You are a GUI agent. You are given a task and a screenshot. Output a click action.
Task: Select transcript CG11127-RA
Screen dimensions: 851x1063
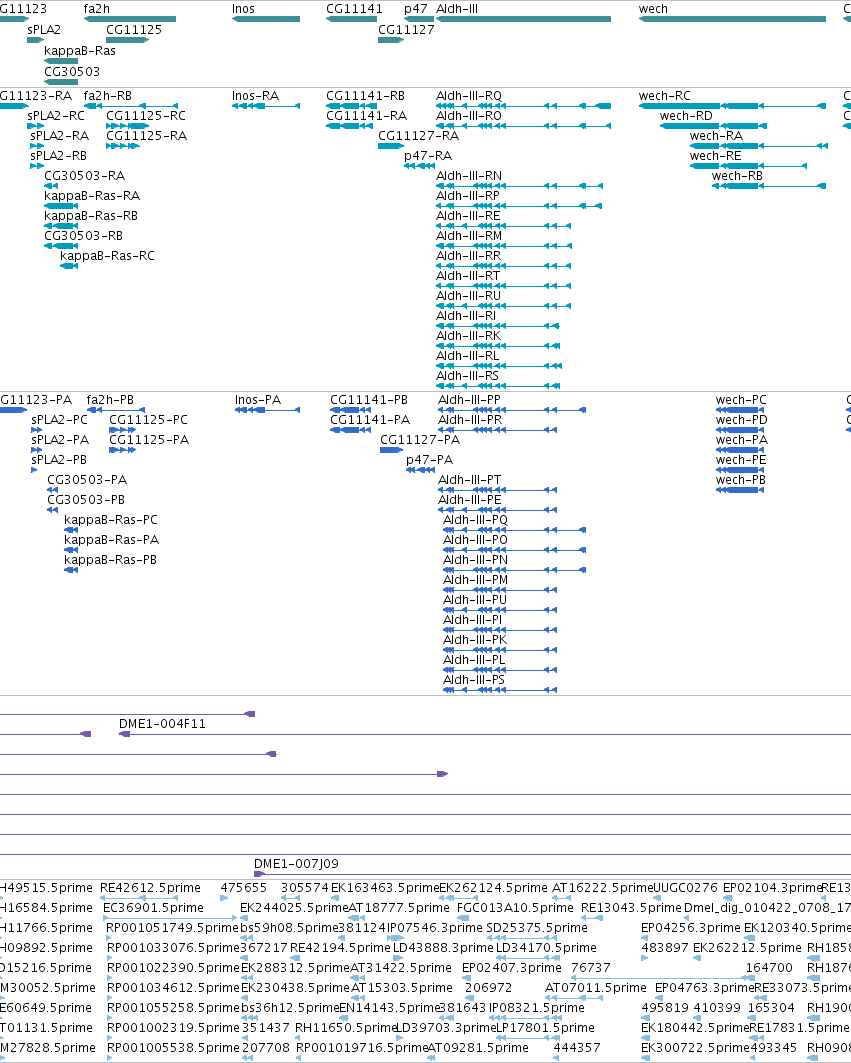coord(418,136)
